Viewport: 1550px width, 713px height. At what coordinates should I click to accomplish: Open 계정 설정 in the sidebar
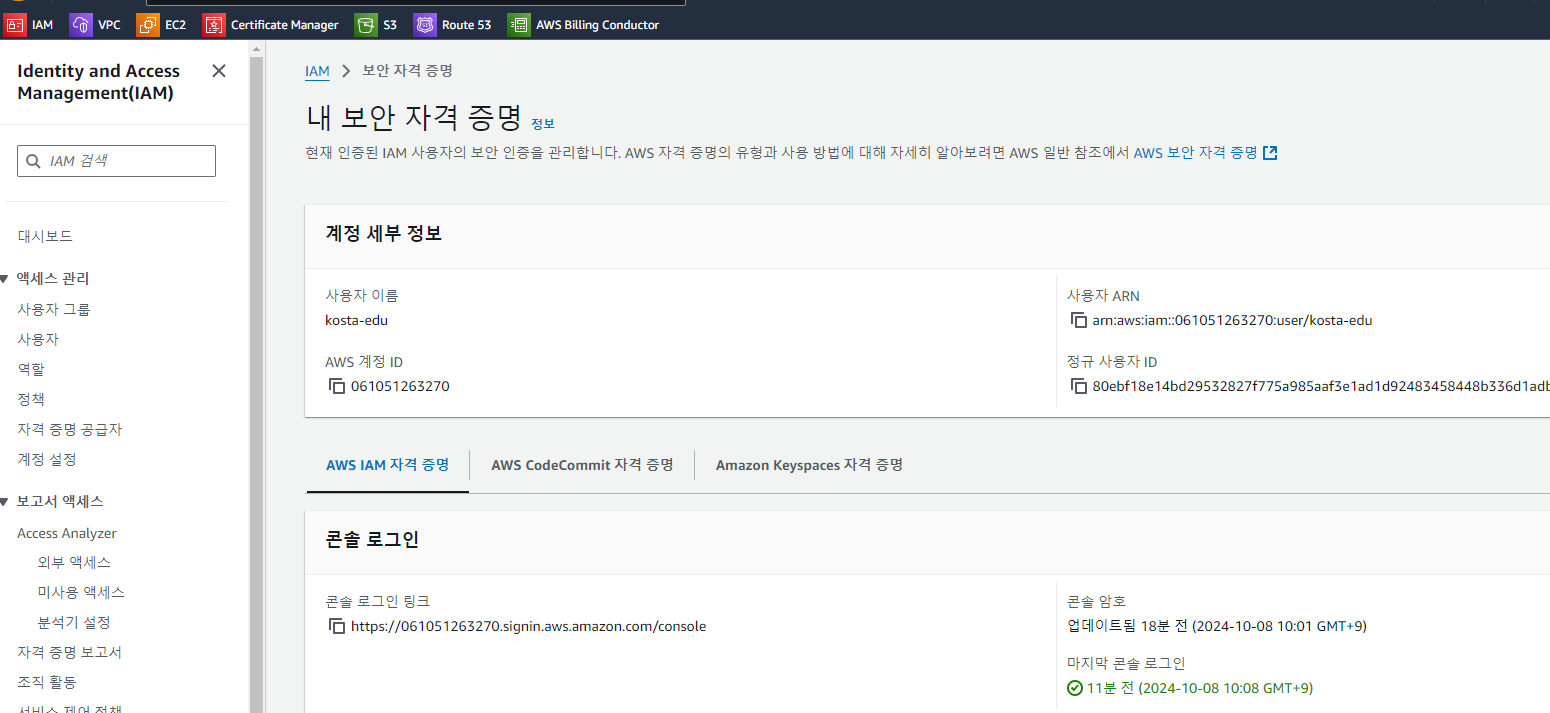(47, 459)
